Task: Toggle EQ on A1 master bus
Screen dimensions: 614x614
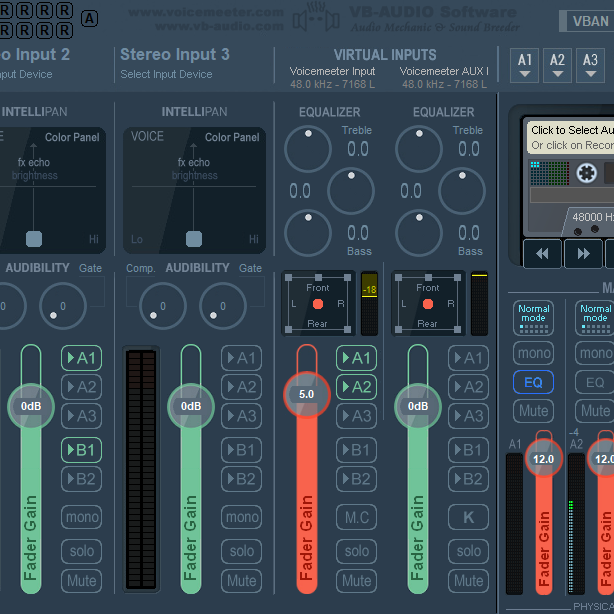Action: (x=533, y=382)
